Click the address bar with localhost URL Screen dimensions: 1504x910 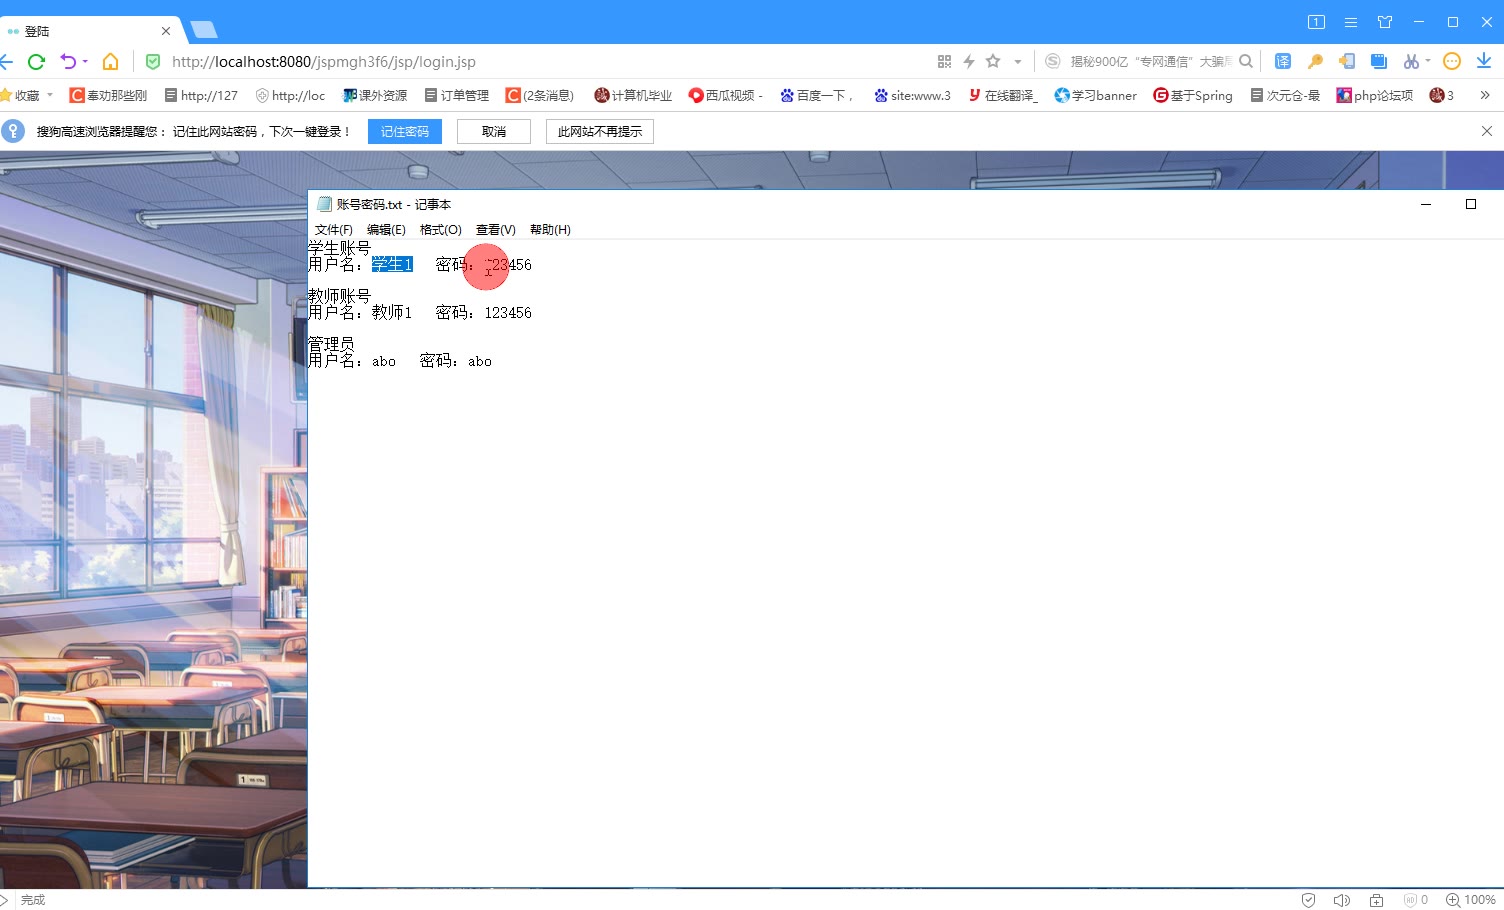(323, 62)
